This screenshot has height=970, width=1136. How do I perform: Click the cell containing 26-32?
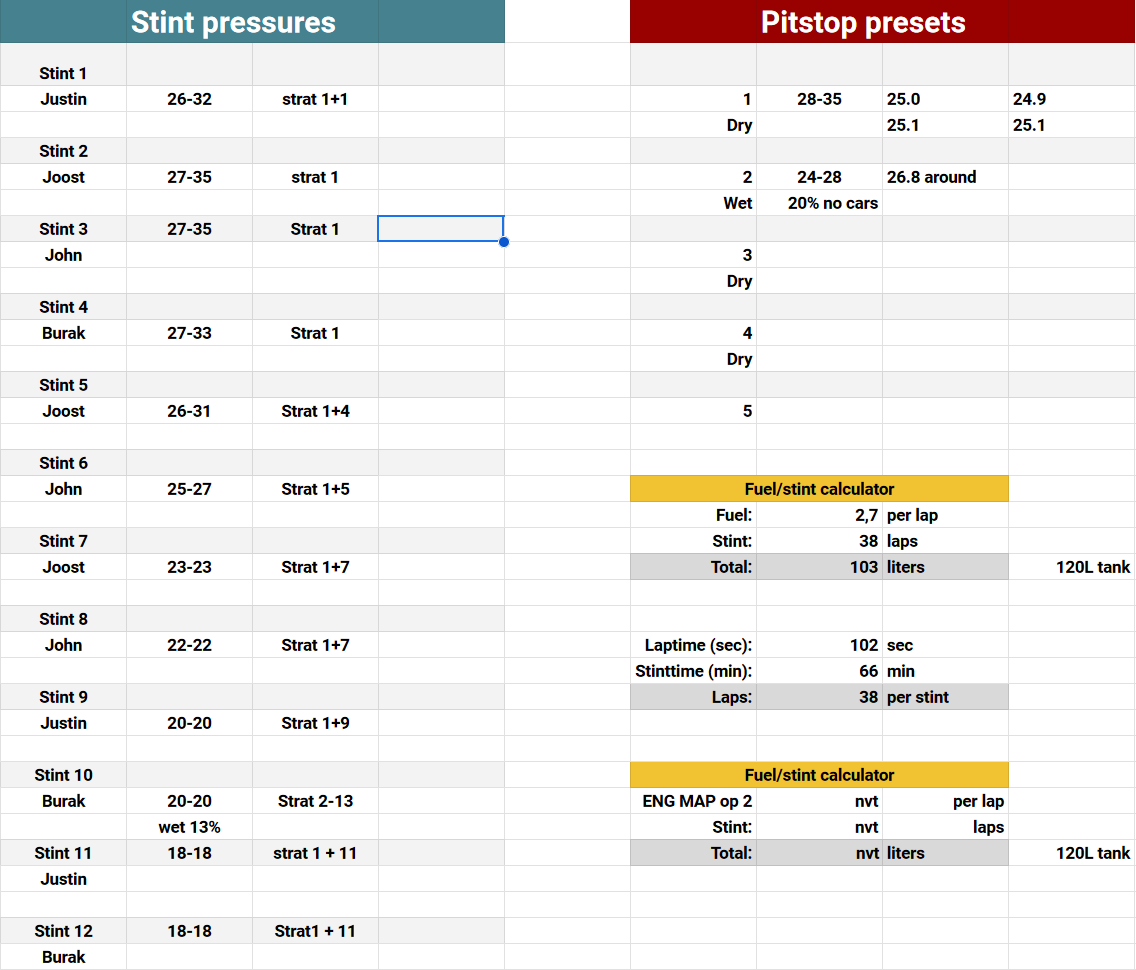click(189, 99)
